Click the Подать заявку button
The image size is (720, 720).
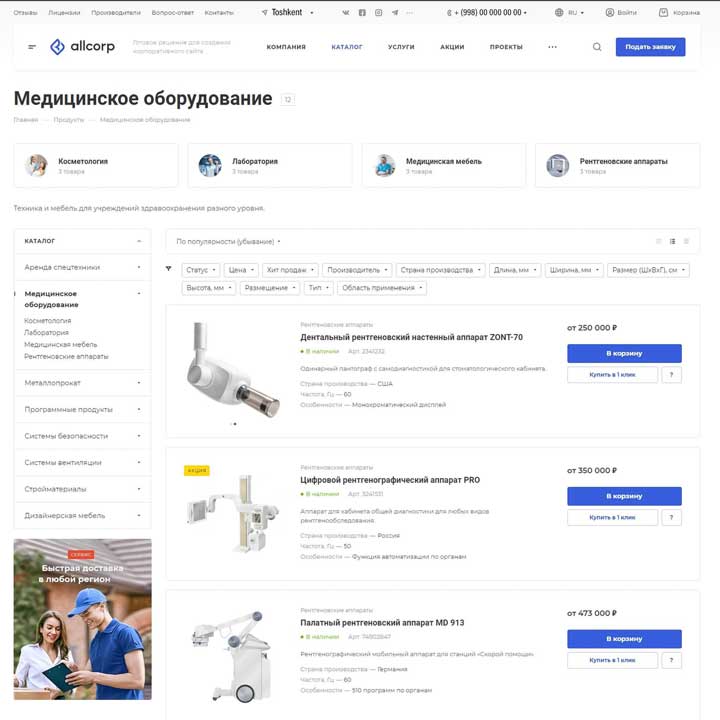pyautogui.click(x=650, y=47)
